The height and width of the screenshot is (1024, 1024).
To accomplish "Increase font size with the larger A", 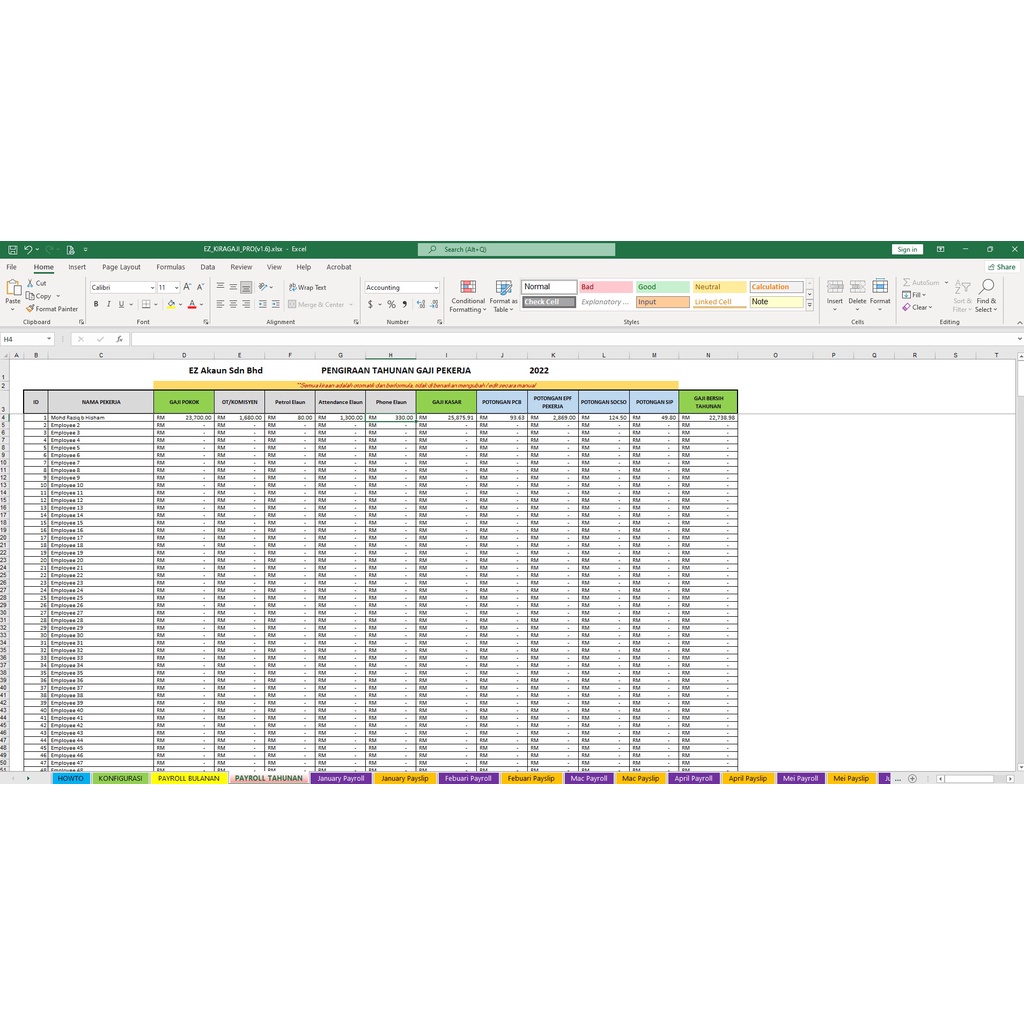I will click(187, 287).
